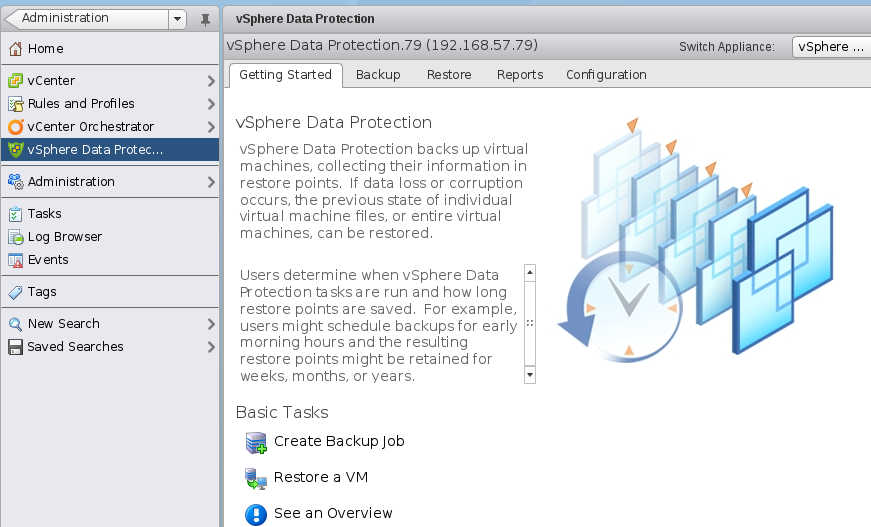
Task: Click the See an Overview link
Action: pyautogui.click(x=333, y=514)
